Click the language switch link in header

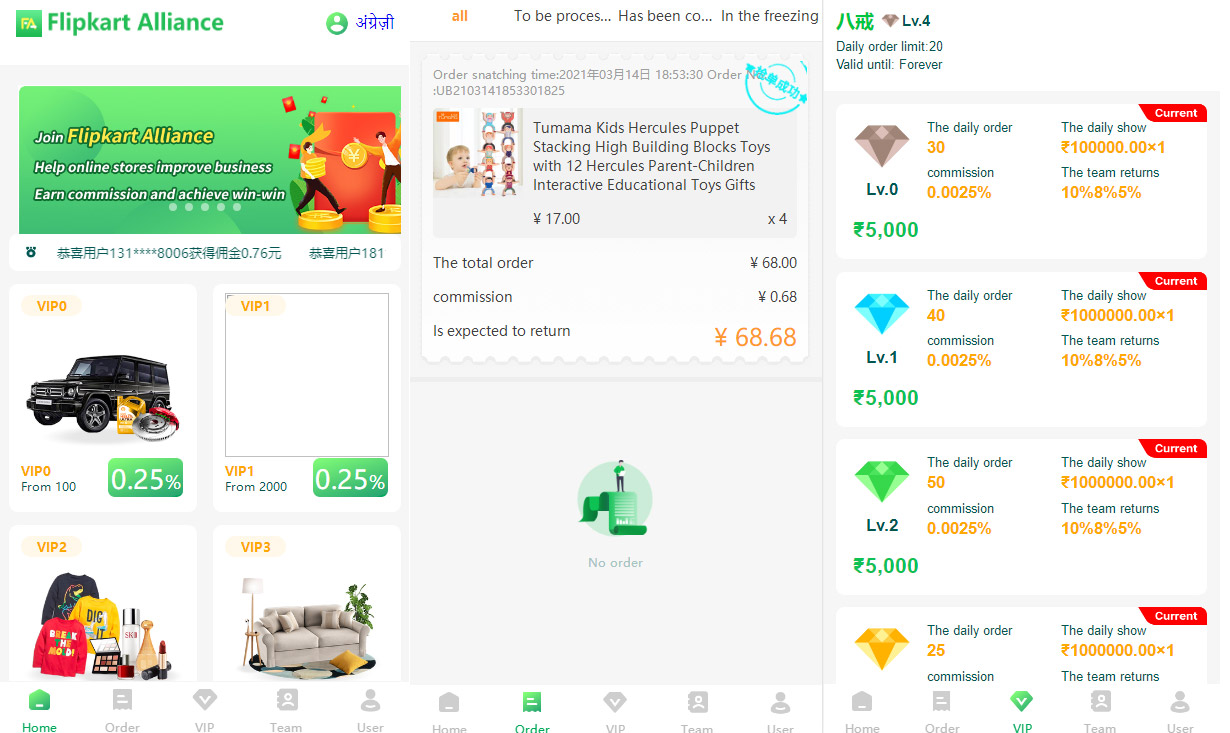pyautogui.click(x=375, y=23)
